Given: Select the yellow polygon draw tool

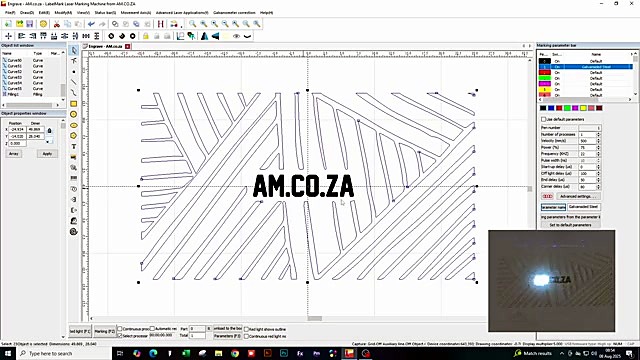Looking at the screenshot, I should pyautogui.click(x=74, y=136).
